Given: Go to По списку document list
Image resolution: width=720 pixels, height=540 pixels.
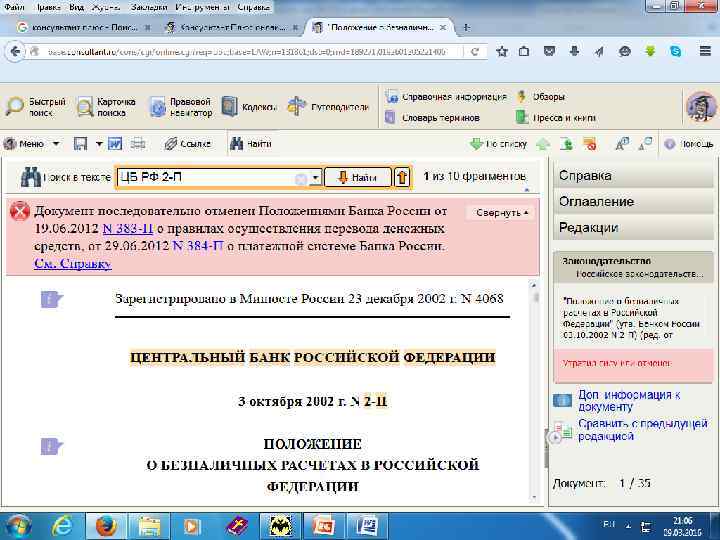Looking at the screenshot, I should (498, 144).
